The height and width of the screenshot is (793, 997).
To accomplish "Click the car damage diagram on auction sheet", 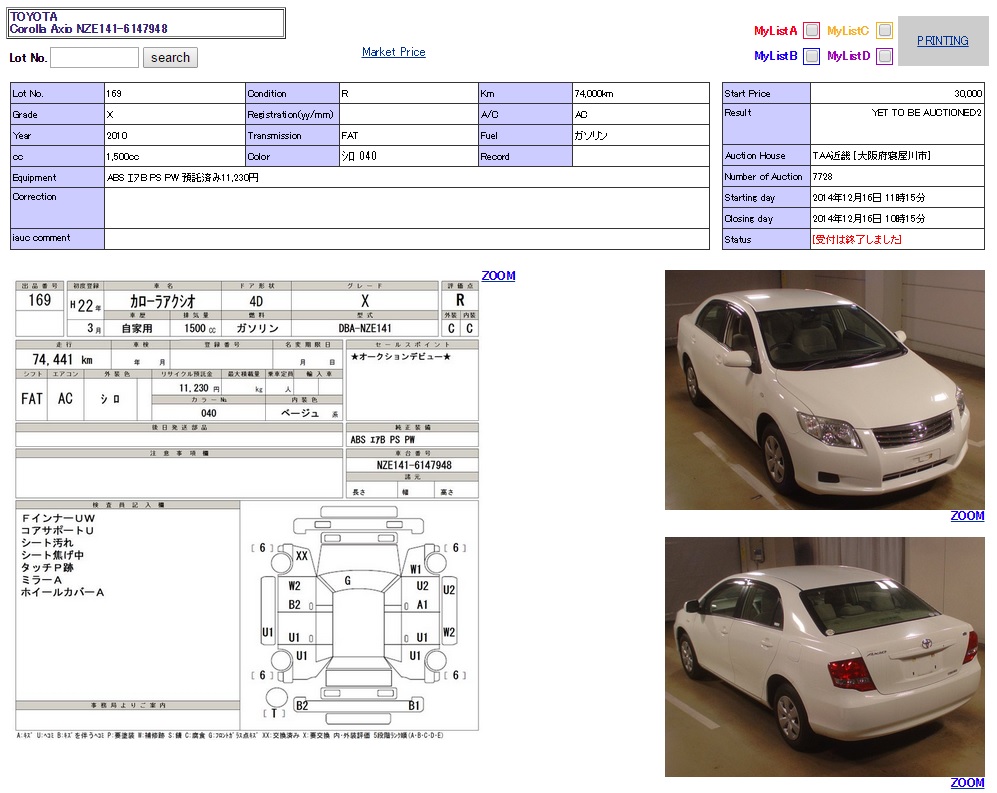I will pyautogui.click(x=358, y=615).
